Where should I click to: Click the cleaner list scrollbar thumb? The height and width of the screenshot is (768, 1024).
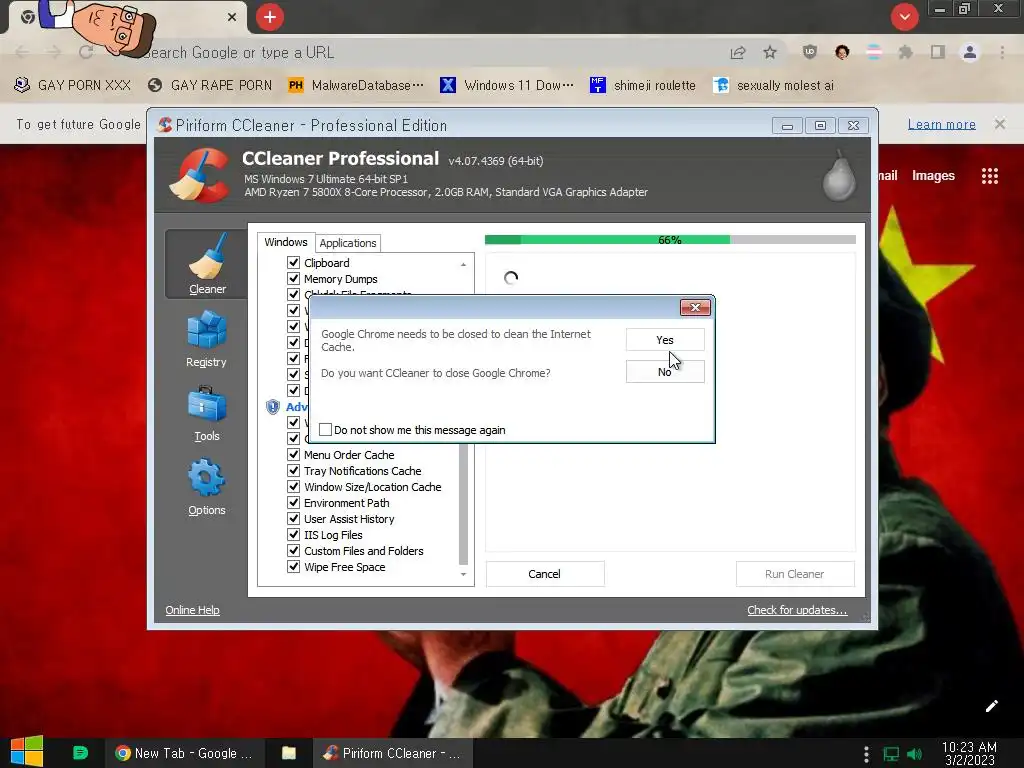[x=464, y=504]
